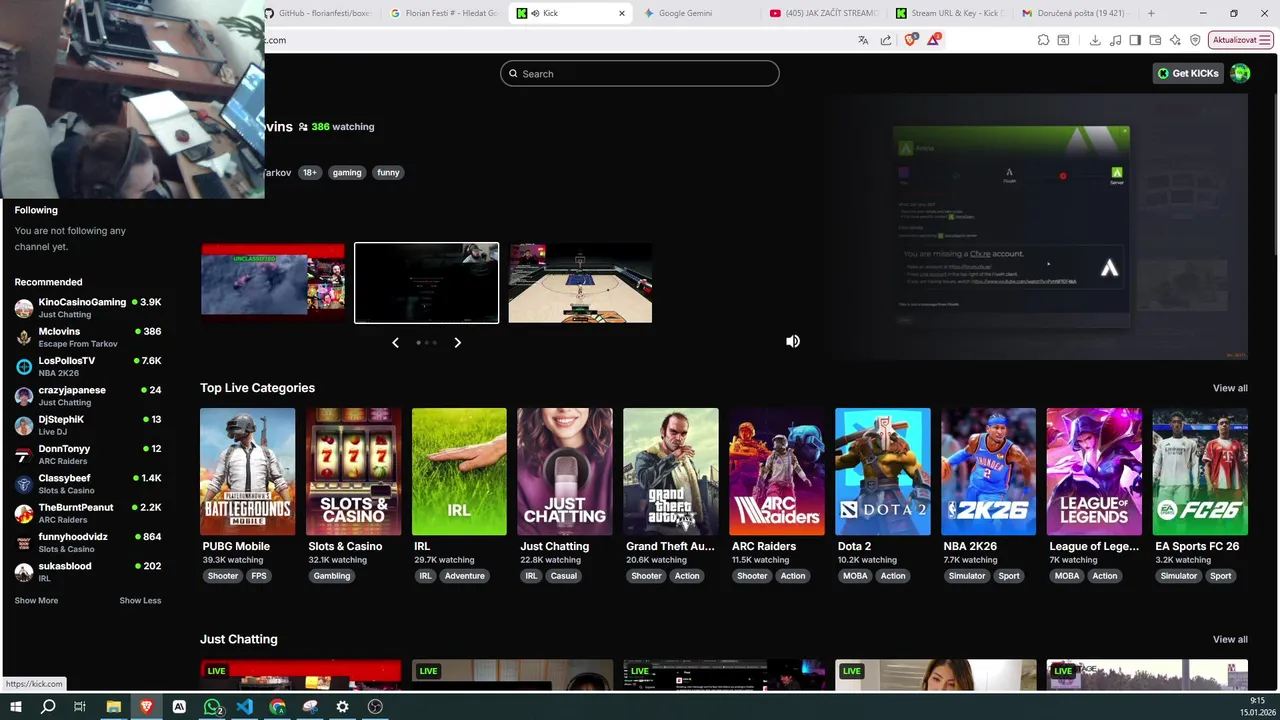Open the NBA 2K26 category card
The image size is (1280, 720).
[x=988, y=471]
